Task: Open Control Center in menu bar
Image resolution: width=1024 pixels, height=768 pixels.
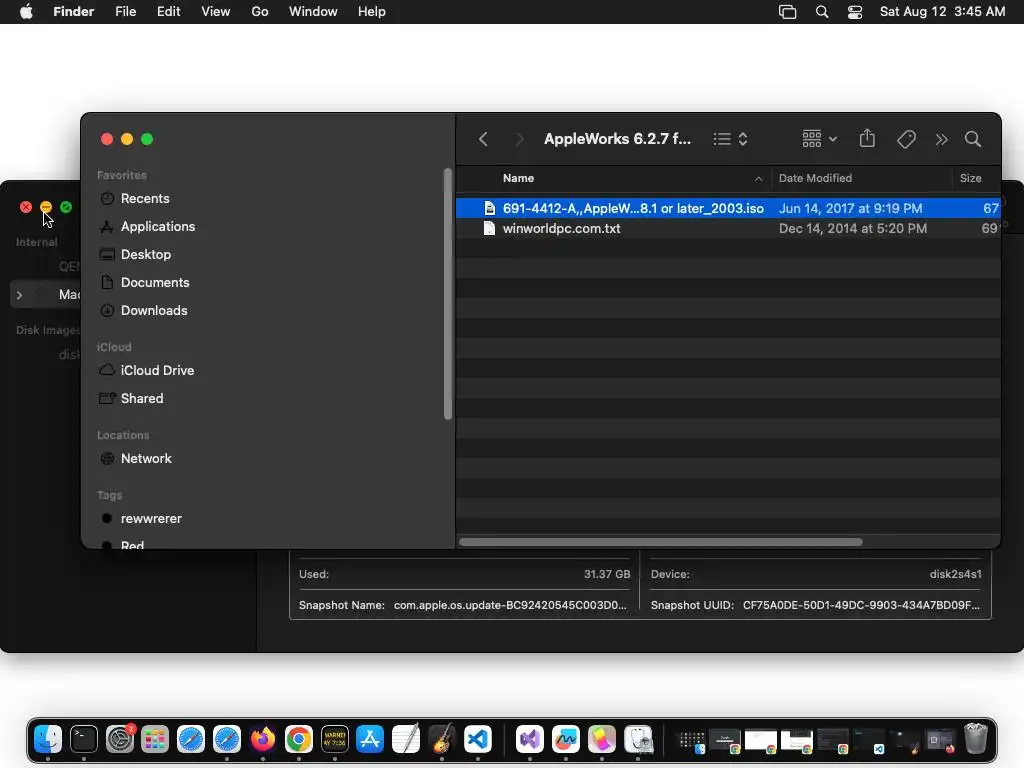Action: click(x=855, y=12)
